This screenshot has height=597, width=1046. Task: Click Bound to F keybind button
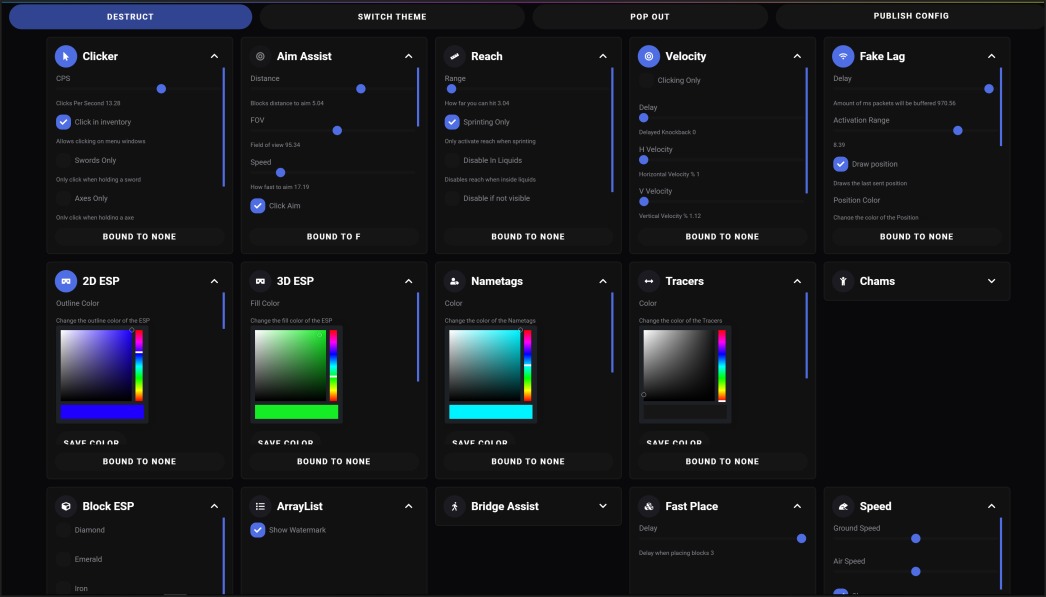pos(333,237)
